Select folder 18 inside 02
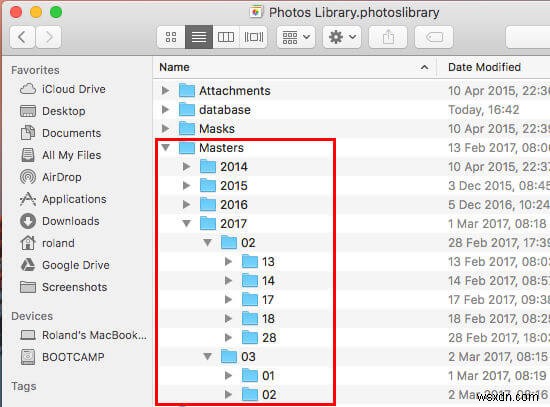The height and width of the screenshot is (407, 550). pos(258,318)
